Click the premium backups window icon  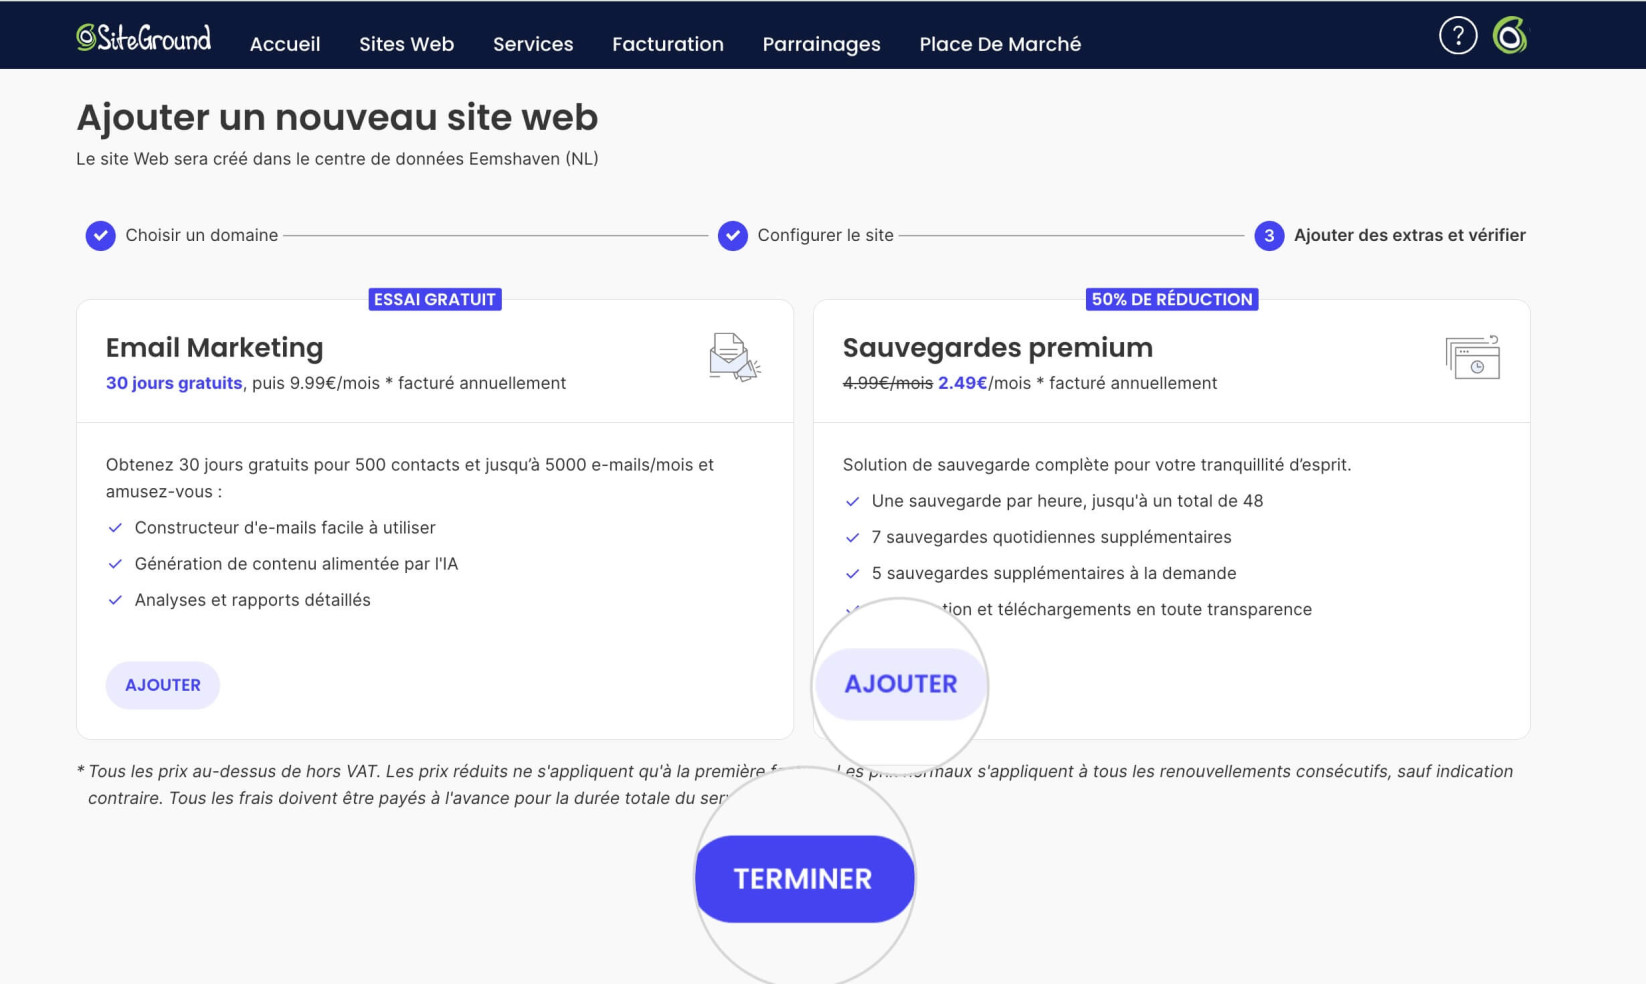pos(1472,357)
